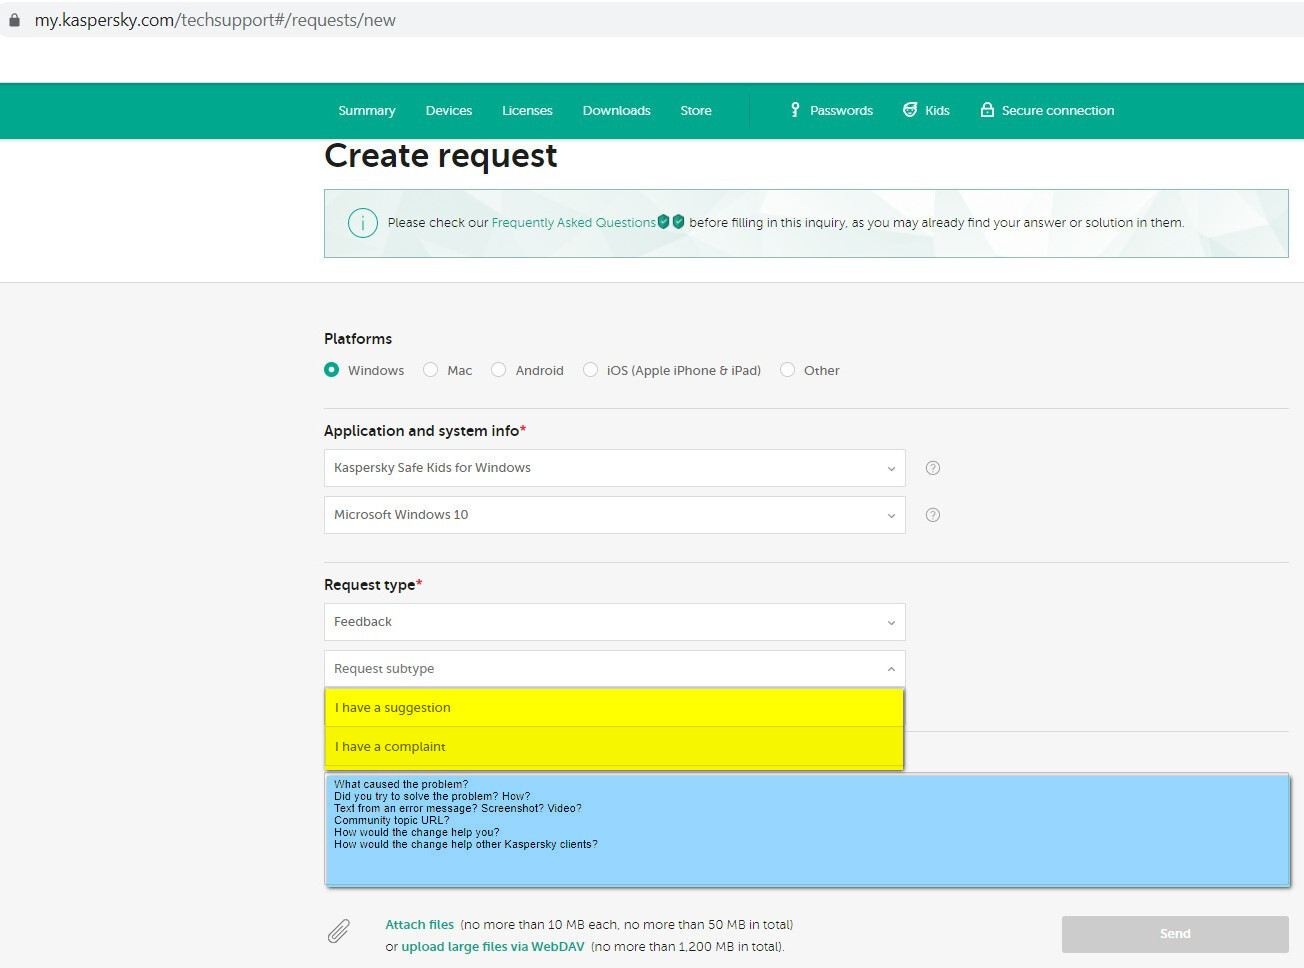This screenshot has height=968, width=1304.
Task: Click the Secure connection lock icon
Action: [x=987, y=110]
